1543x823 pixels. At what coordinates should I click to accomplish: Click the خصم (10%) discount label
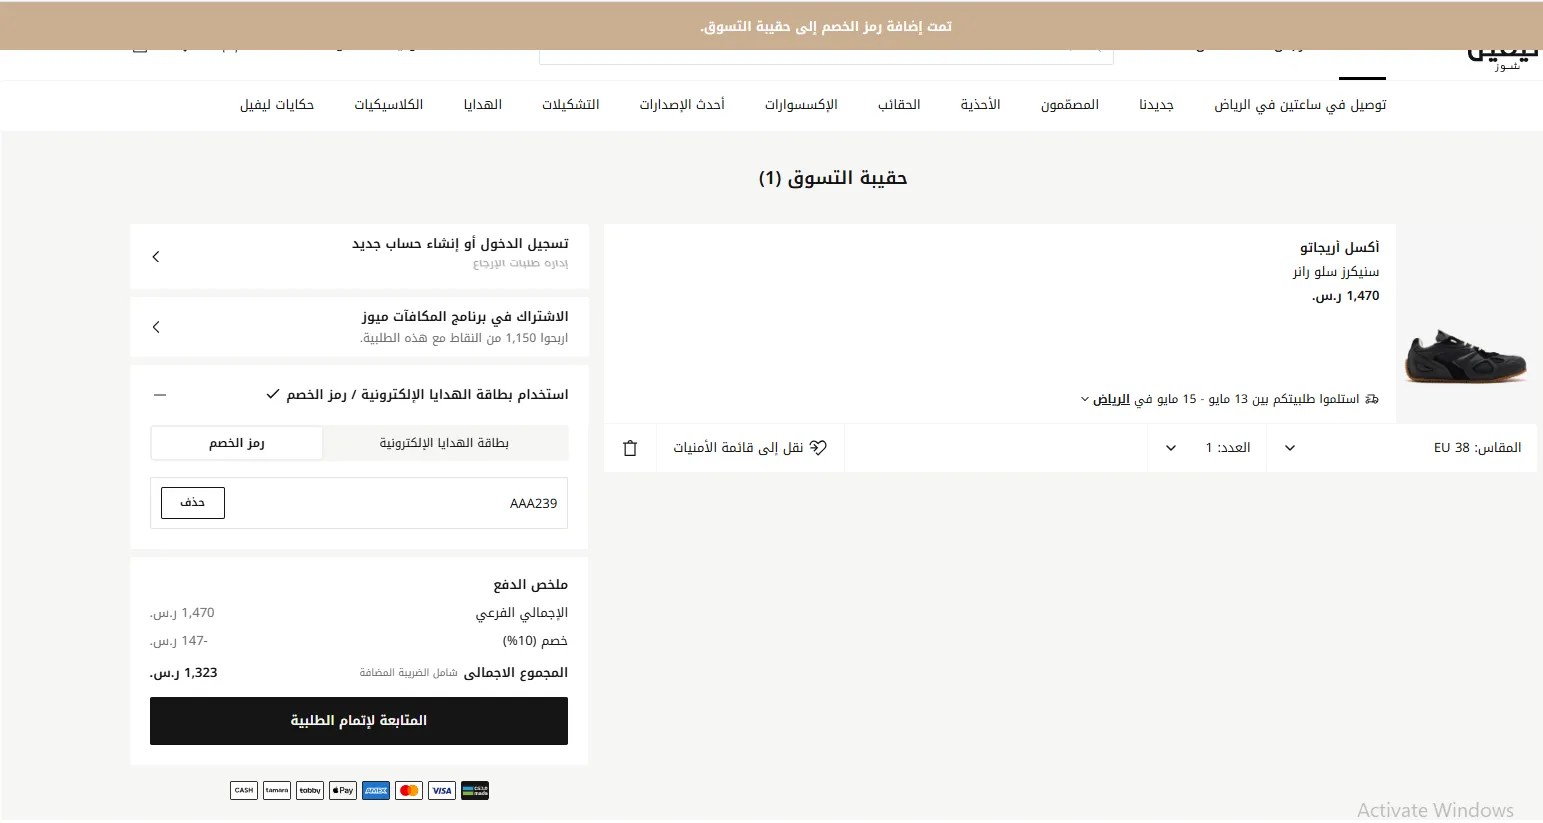[535, 641]
